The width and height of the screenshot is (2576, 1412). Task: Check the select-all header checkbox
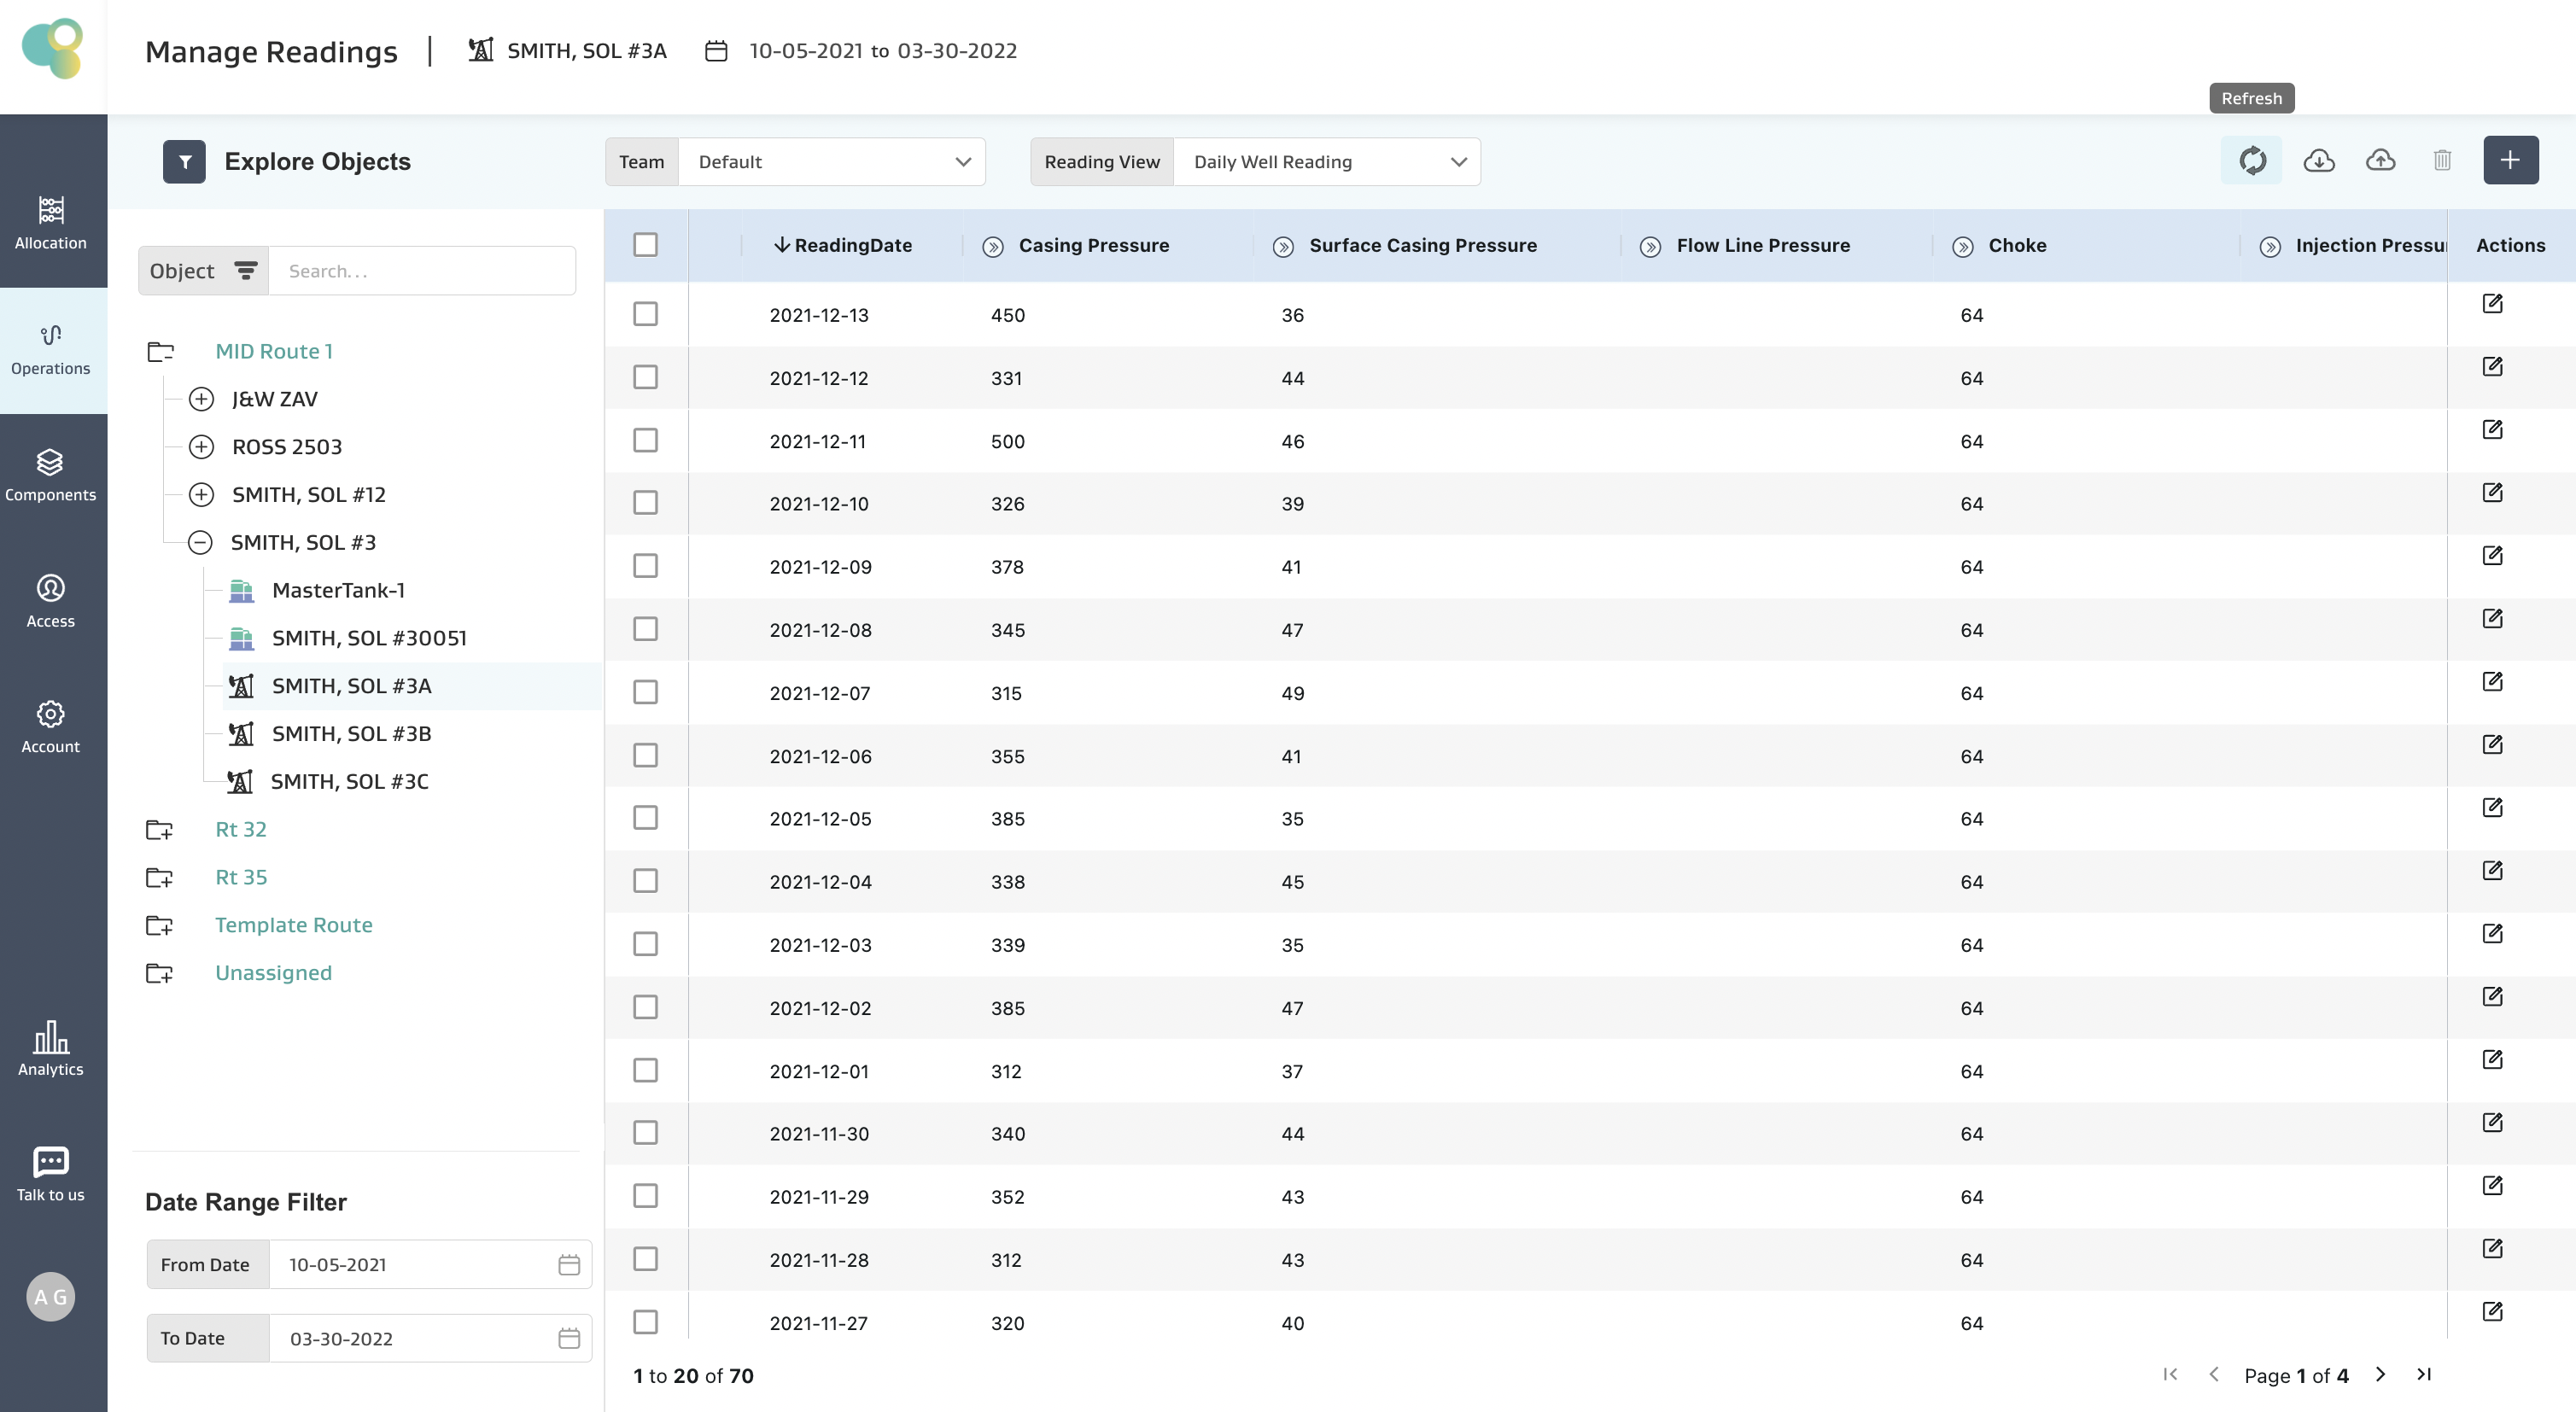pyautogui.click(x=645, y=245)
